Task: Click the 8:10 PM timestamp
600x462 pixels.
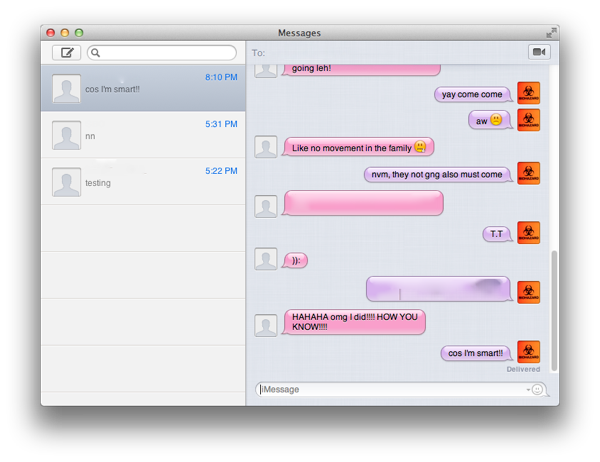Action: point(221,77)
